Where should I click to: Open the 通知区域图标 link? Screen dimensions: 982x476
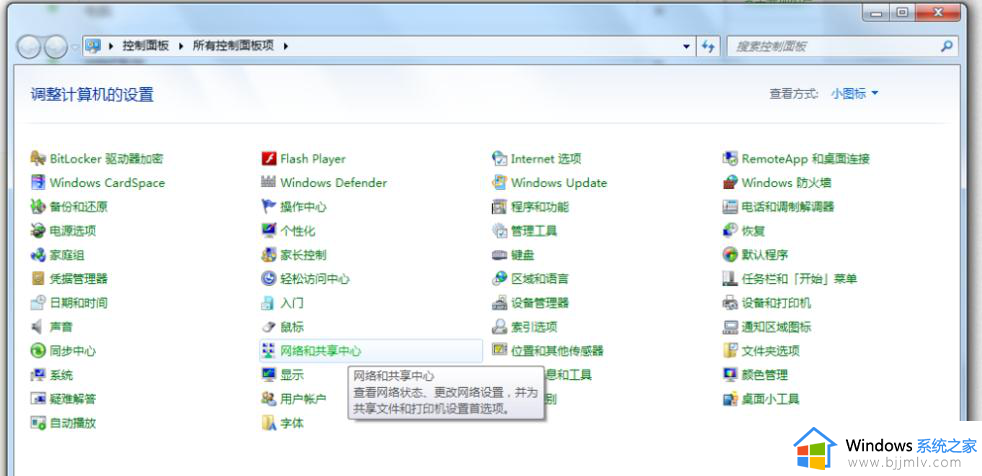(776, 327)
